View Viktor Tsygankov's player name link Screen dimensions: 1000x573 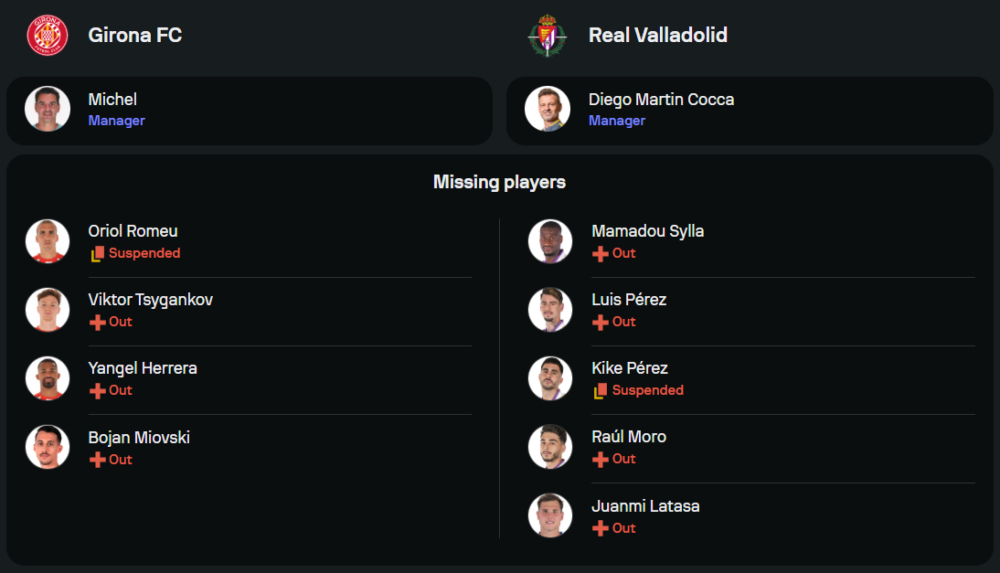coord(150,300)
